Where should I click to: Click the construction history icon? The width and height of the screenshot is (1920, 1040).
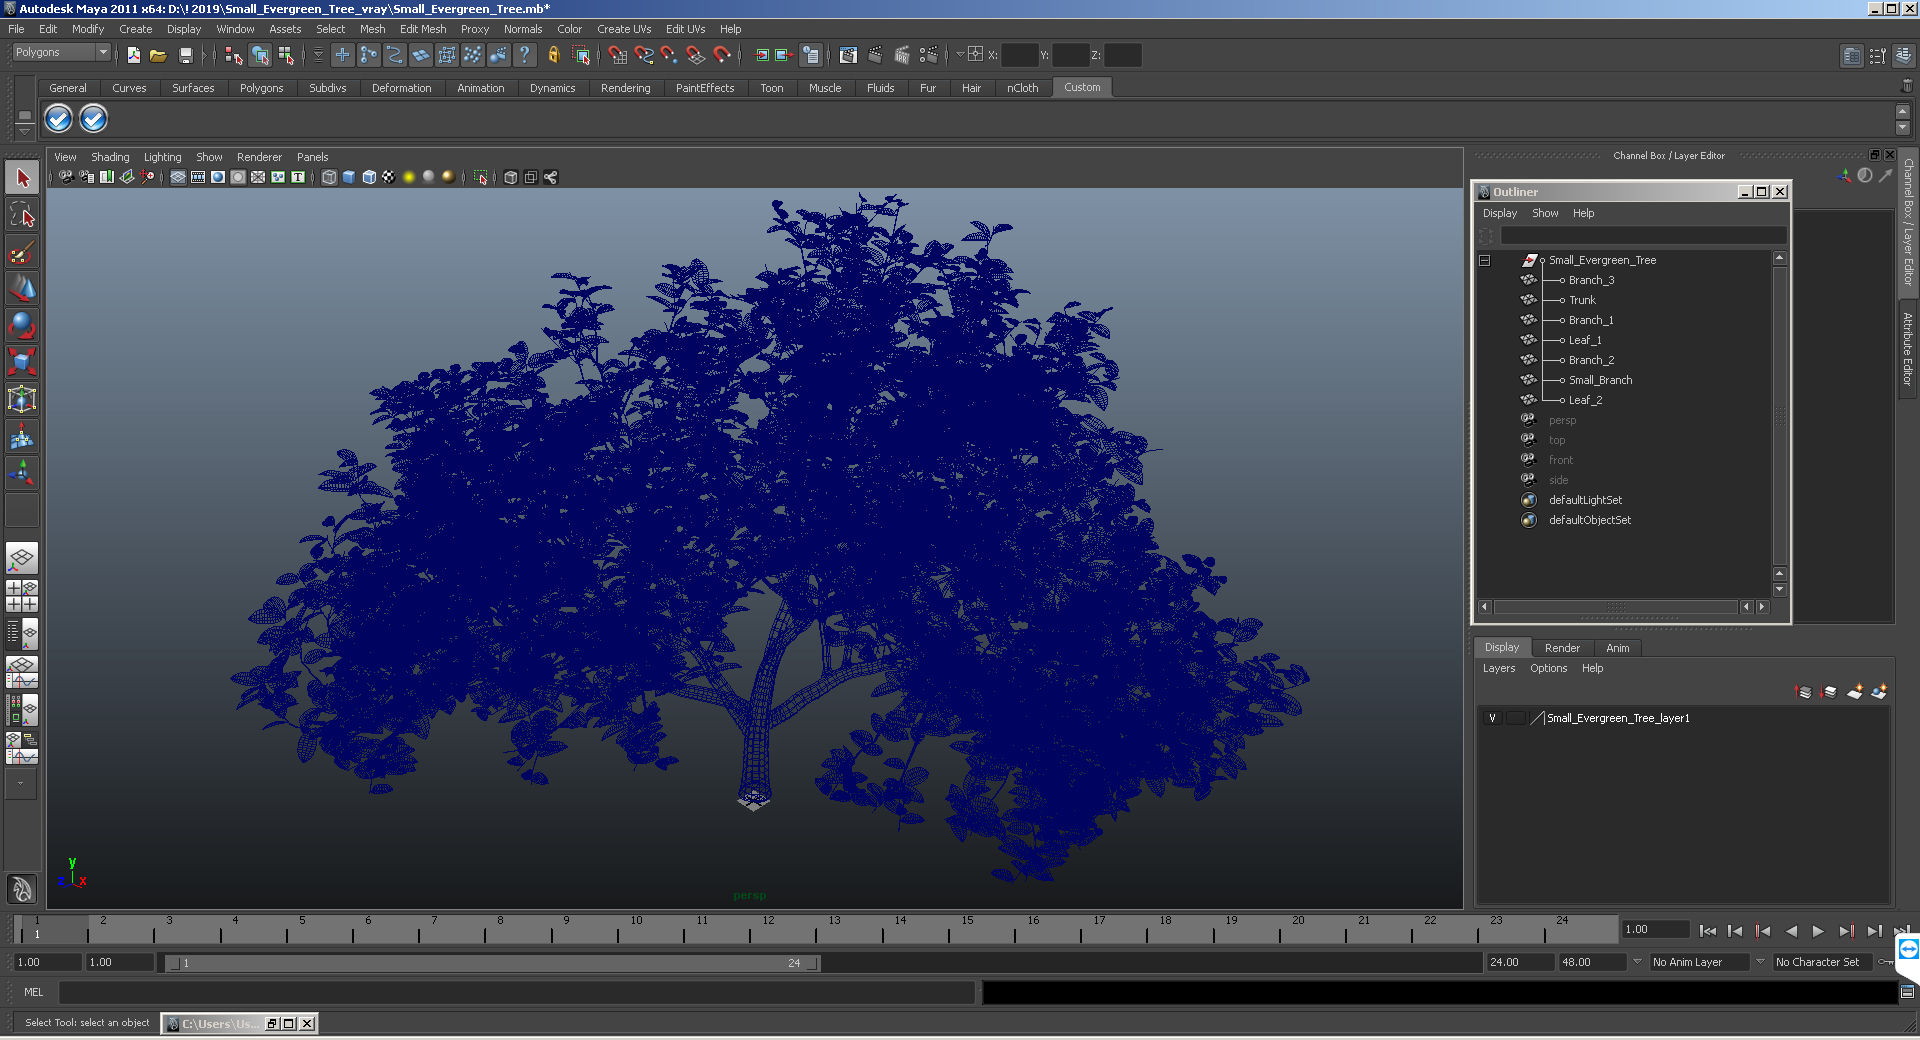(x=811, y=55)
